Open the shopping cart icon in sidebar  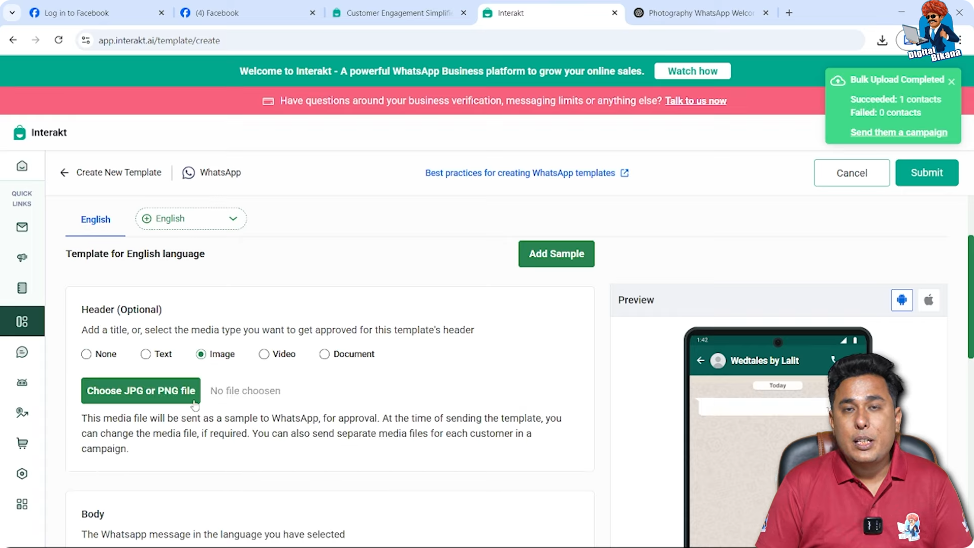22,443
